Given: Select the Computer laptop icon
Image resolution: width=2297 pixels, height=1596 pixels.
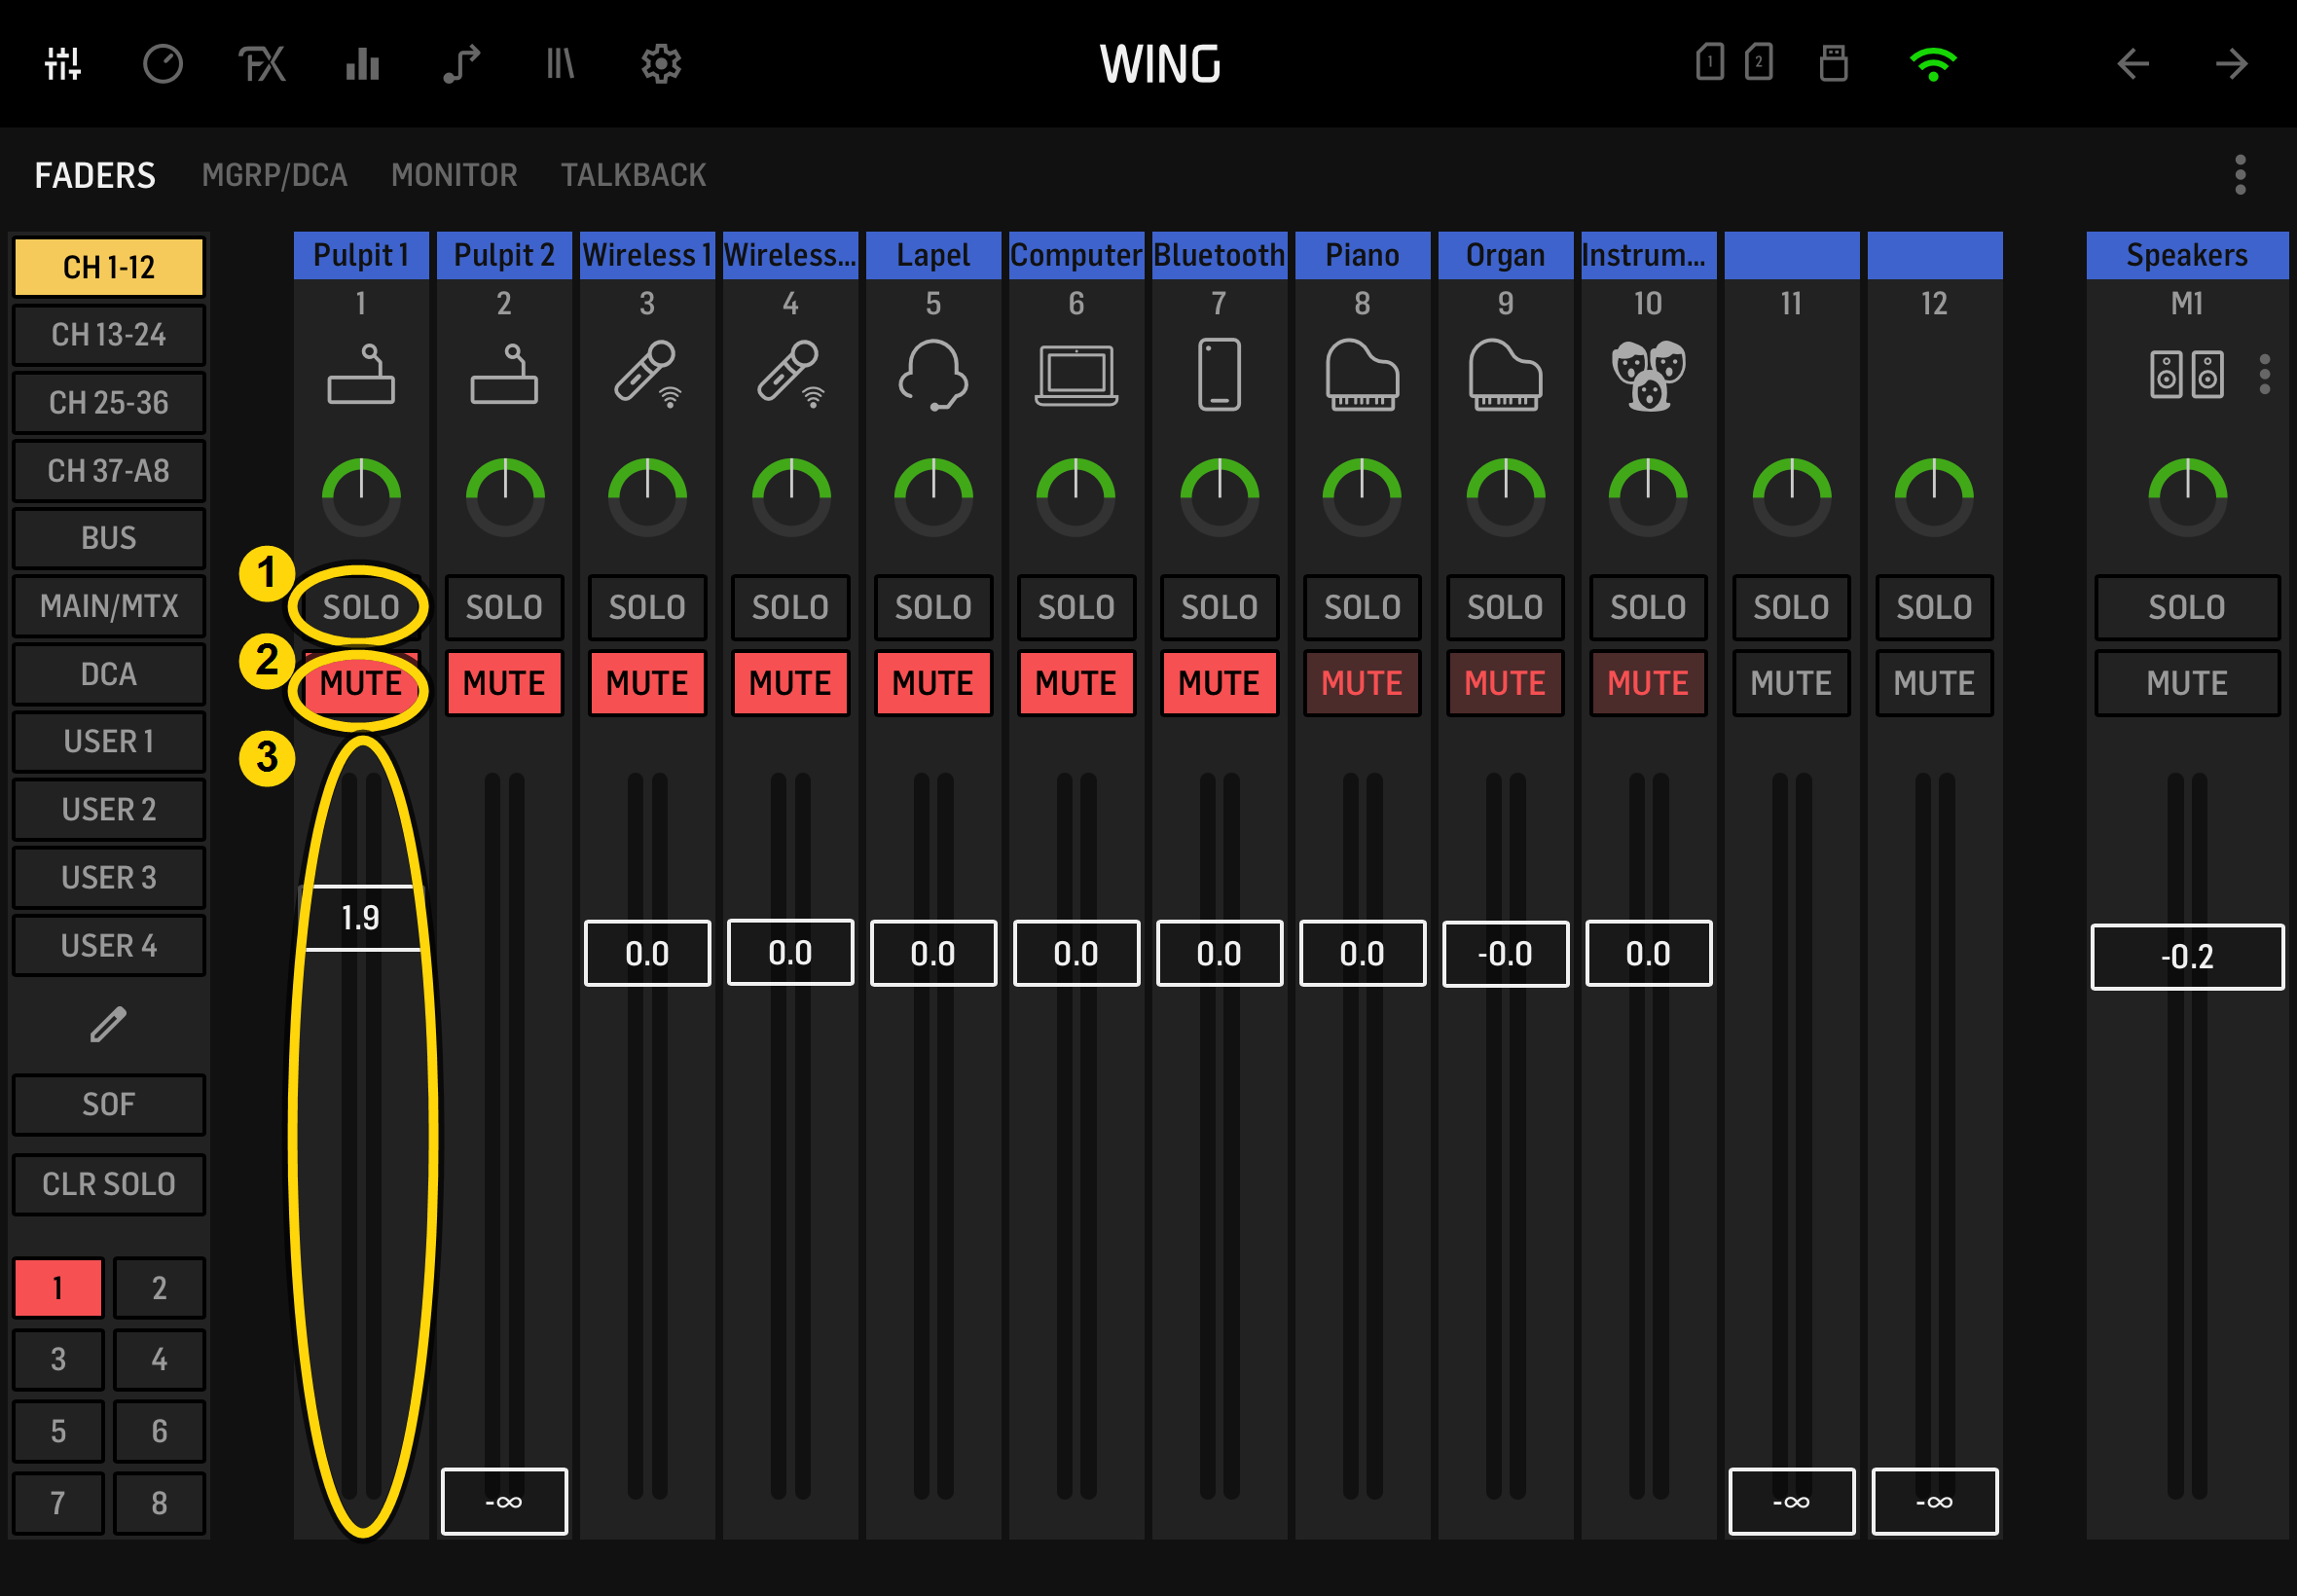Looking at the screenshot, I should click(1076, 375).
